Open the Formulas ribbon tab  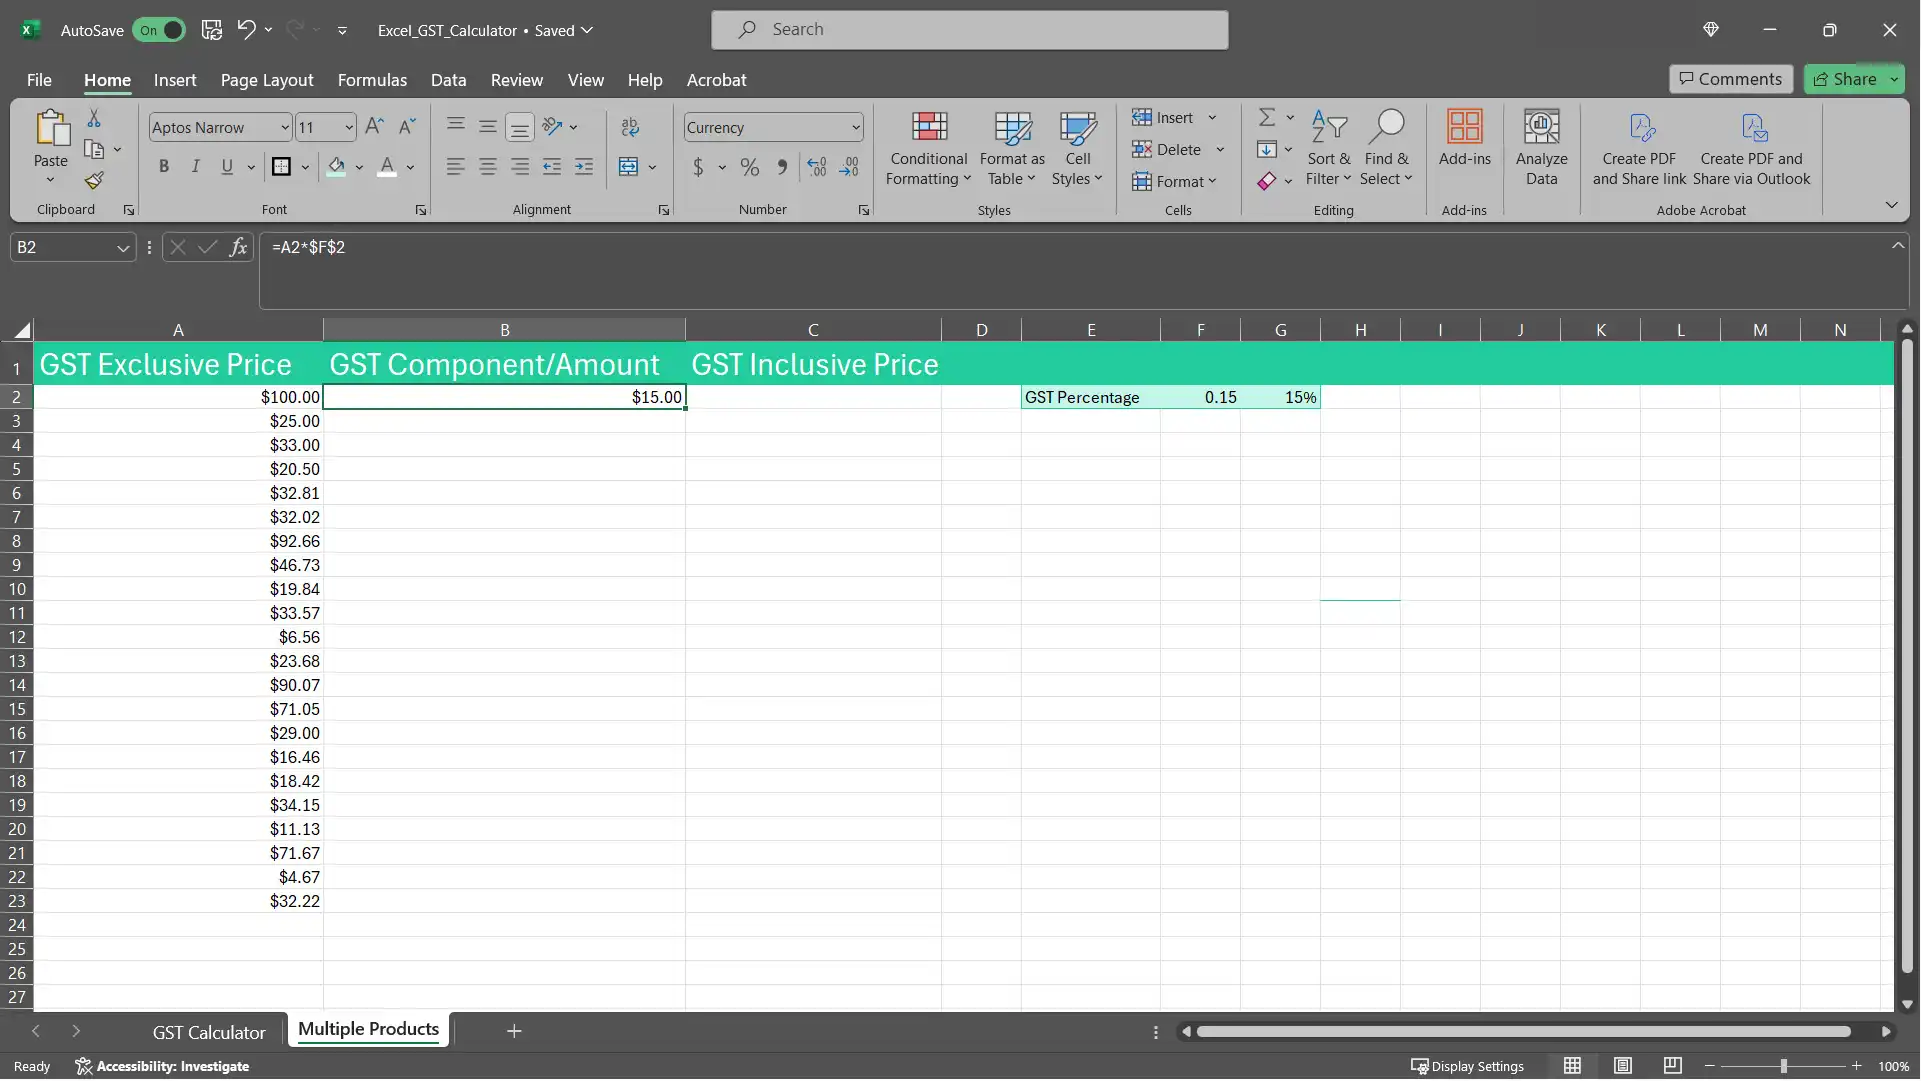pyautogui.click(x=372, y=80)
